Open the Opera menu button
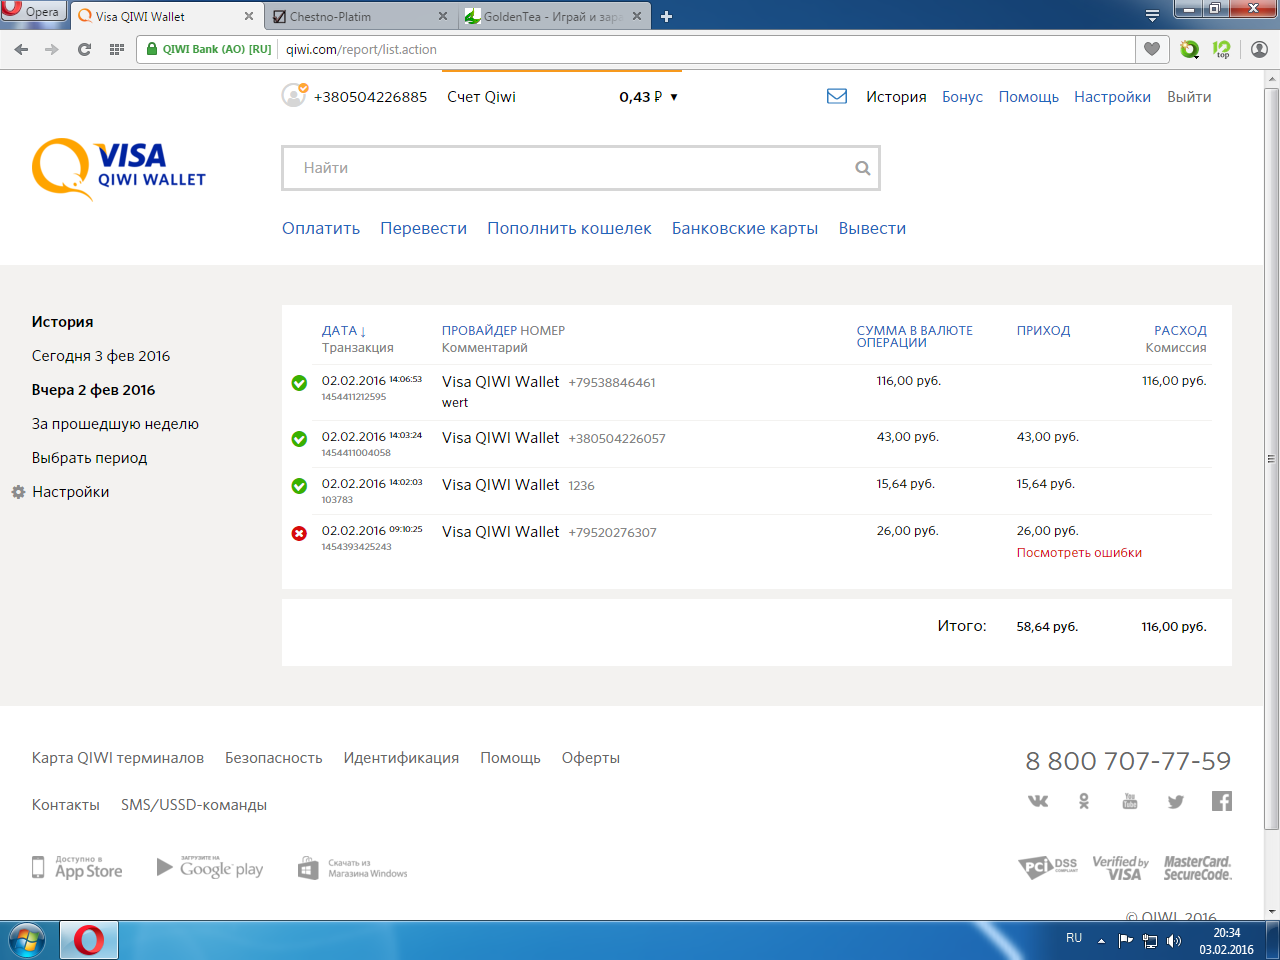1280x960 pixels. tap(33, 11)
